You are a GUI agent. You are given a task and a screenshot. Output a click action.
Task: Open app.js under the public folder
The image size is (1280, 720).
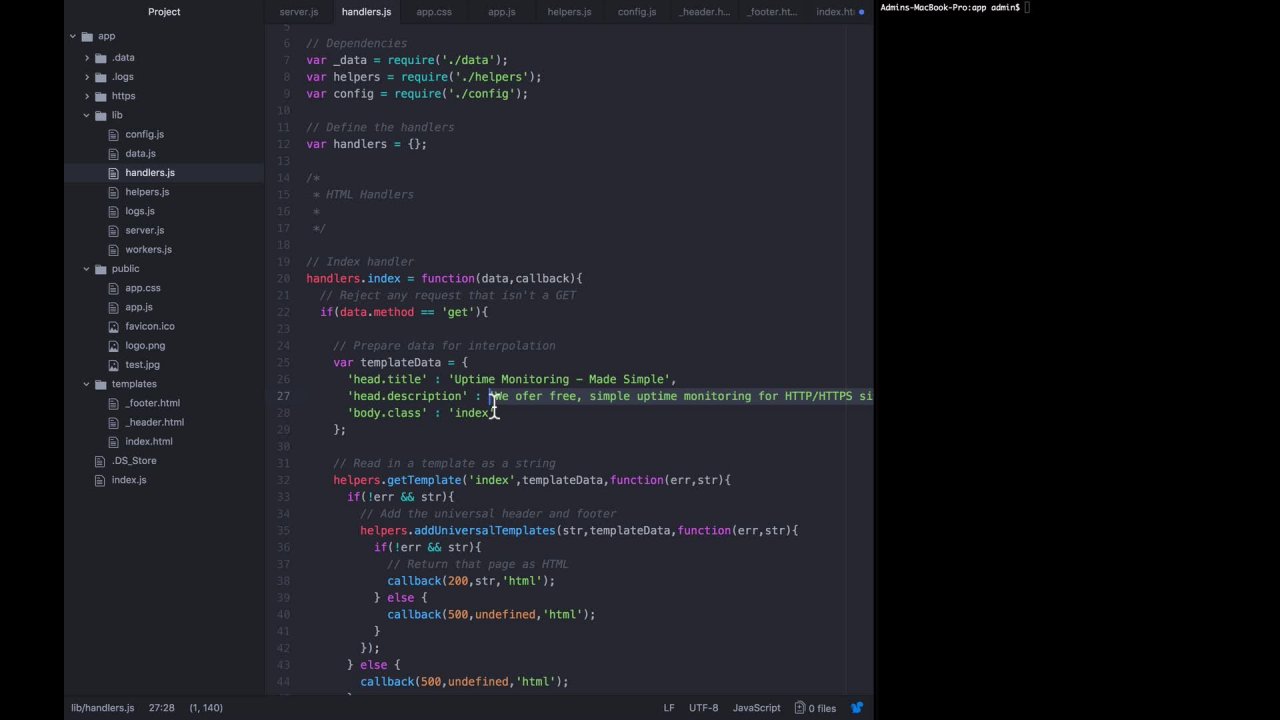139,307
